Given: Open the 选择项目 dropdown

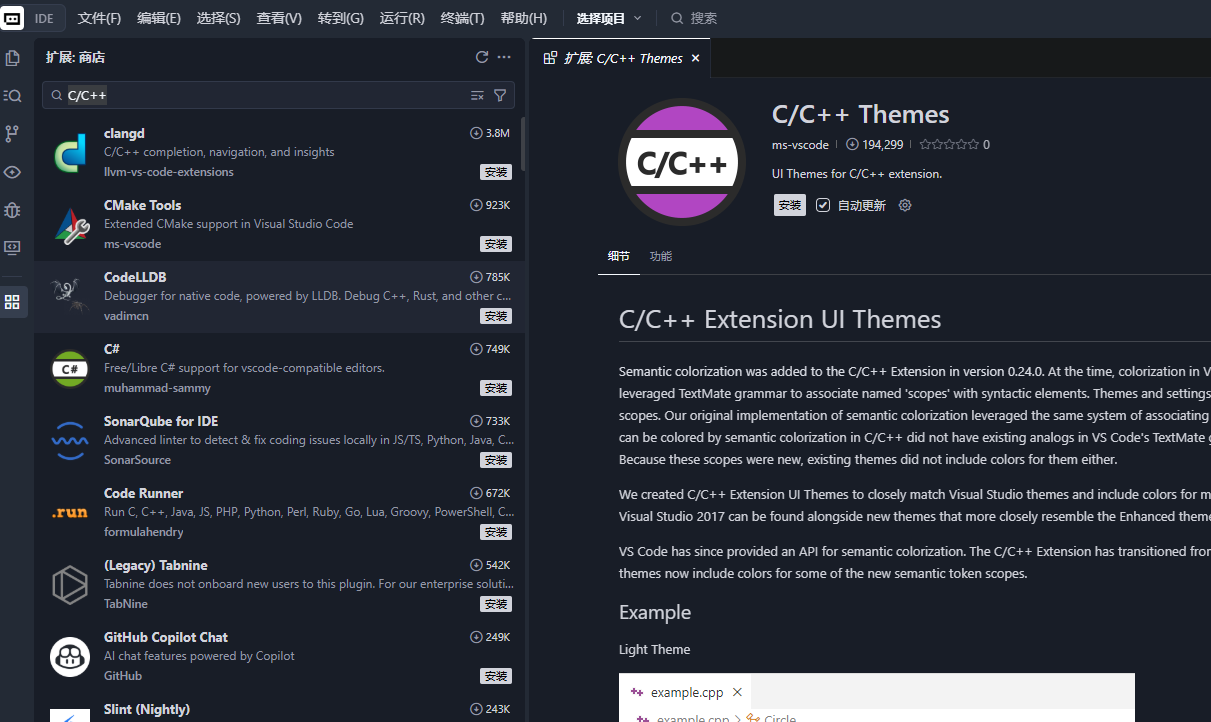Looking at the screenshot, I should point(609,18).
